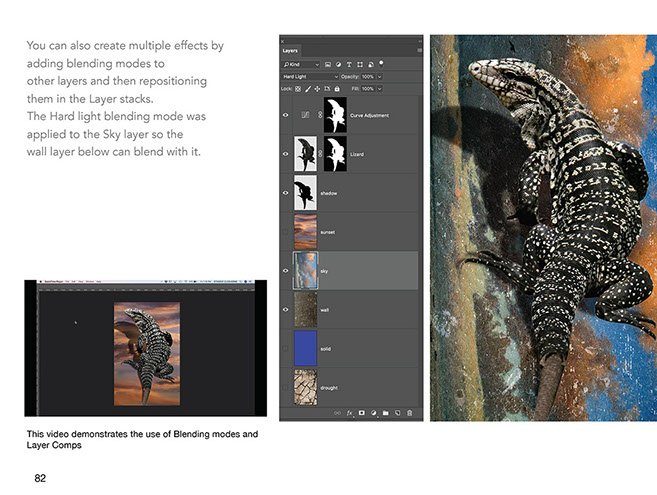The height and width of the screenshot is (495, 657).
Task: Select the wall layer by name
Action: pos(324,310)
